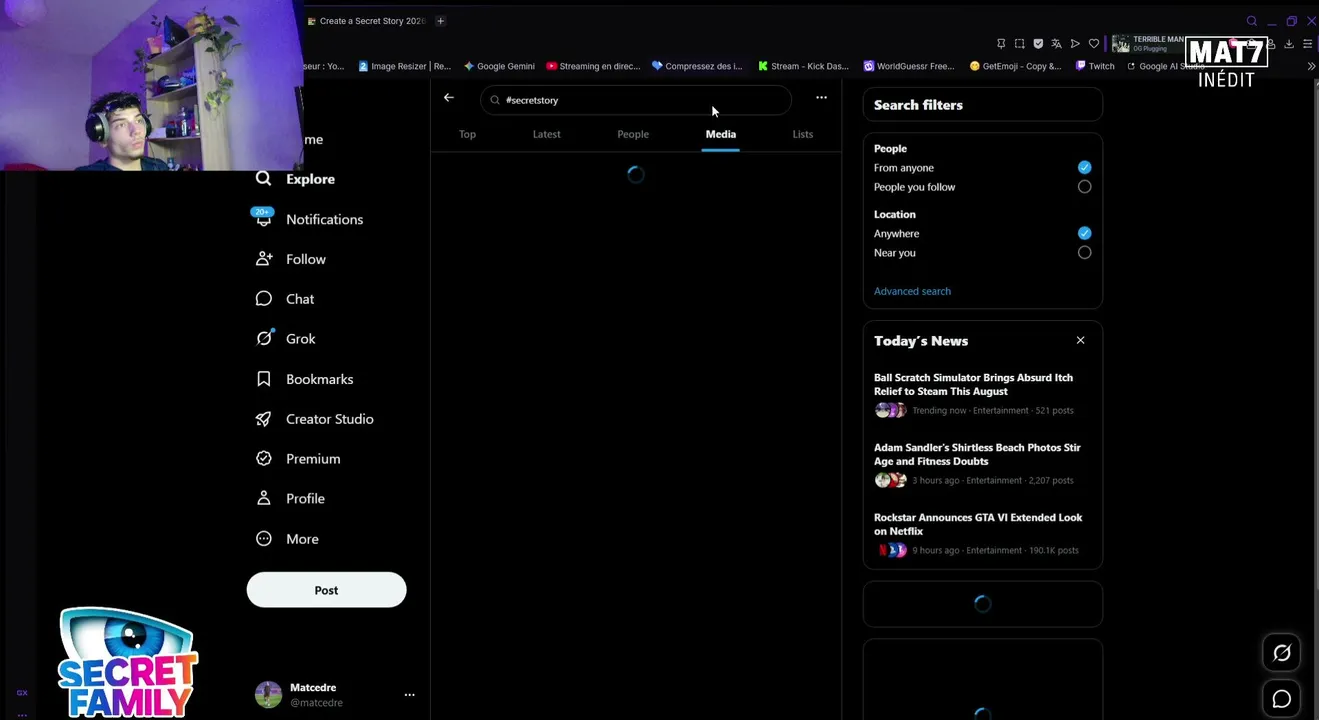Switch to the Latest tab

tap(546, 134)
